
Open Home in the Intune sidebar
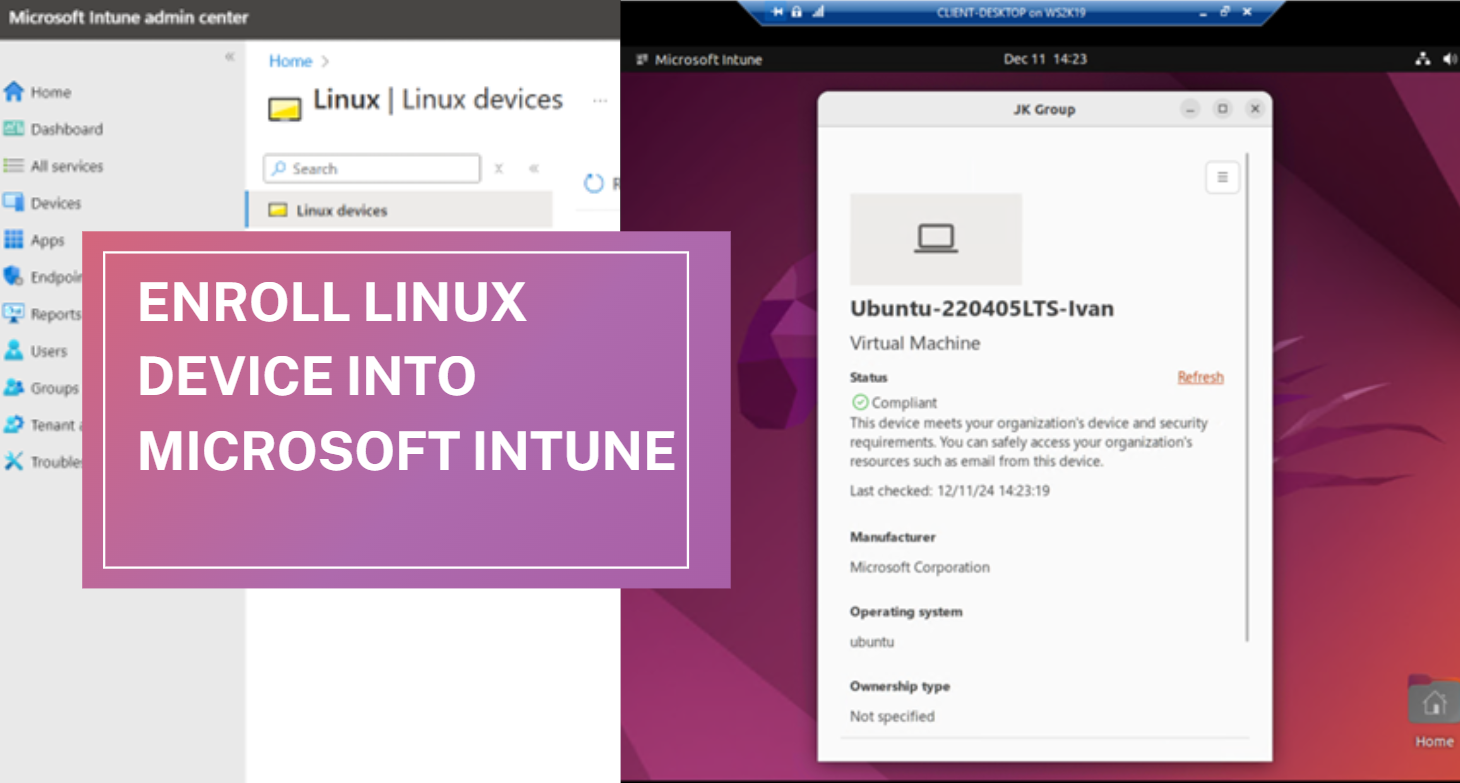38,92
